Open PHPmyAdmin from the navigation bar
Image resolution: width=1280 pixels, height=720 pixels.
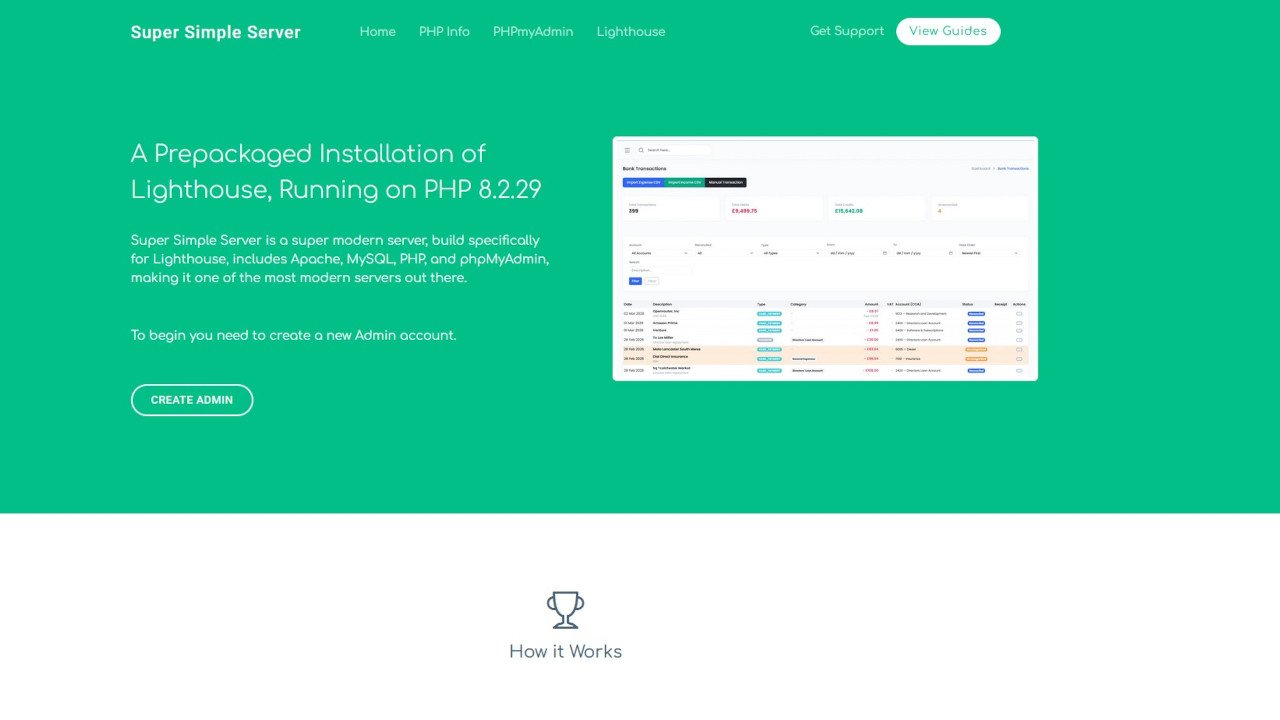pos(533,32)
